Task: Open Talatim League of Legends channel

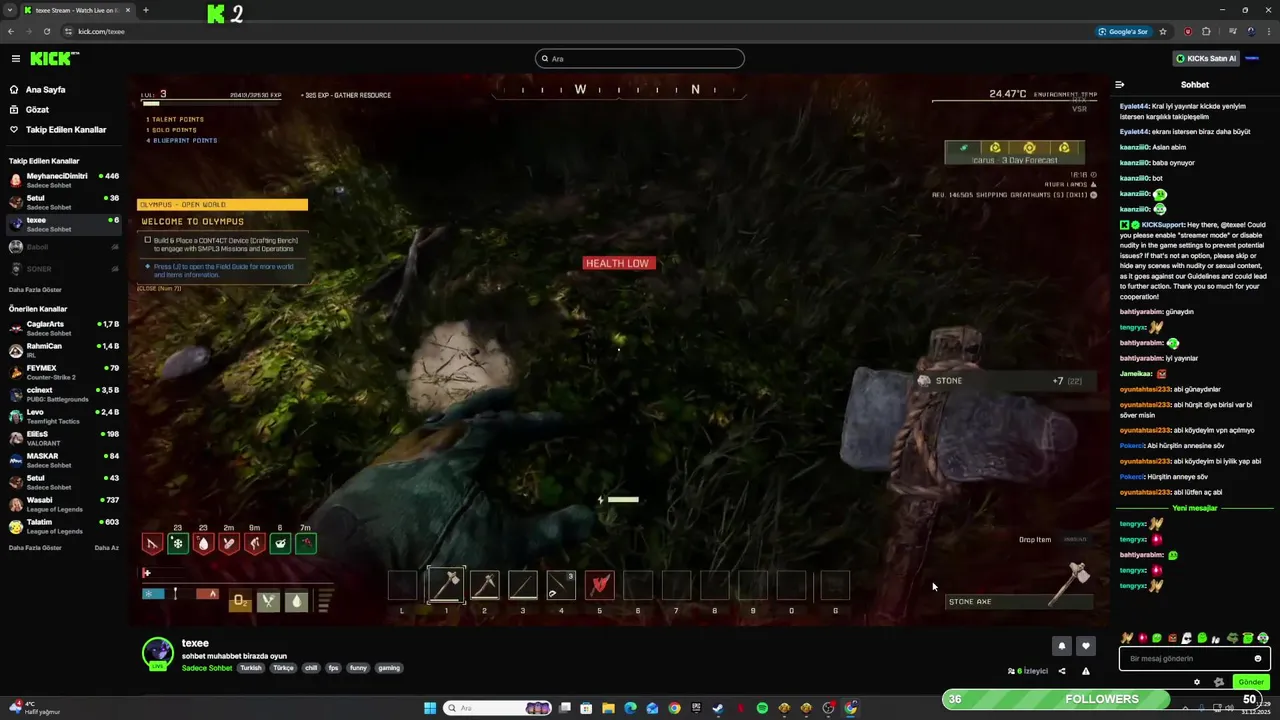Action: [x=64, y=526]
